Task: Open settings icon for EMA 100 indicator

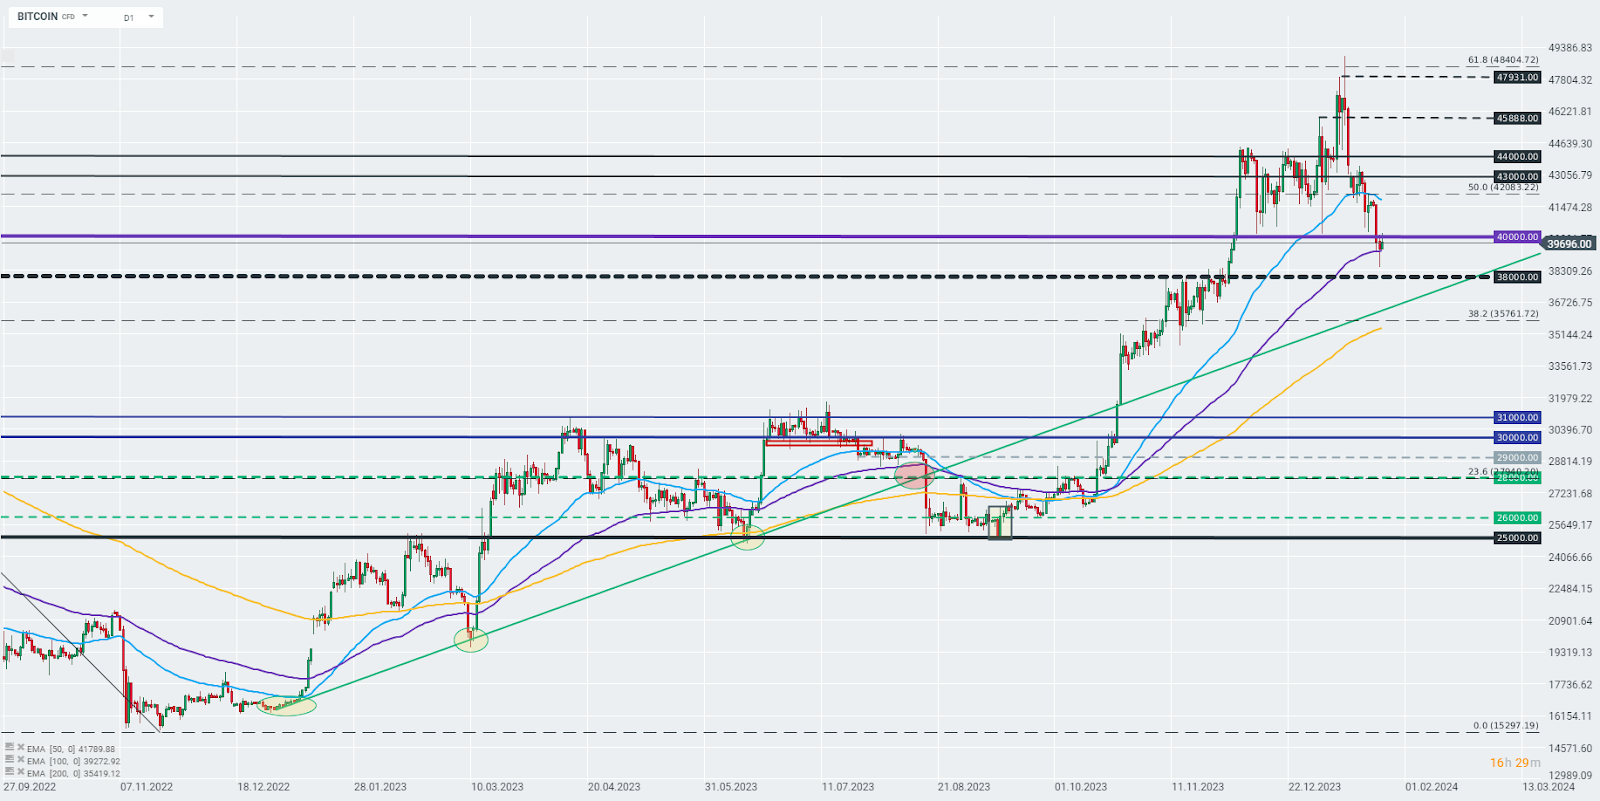Action: click(x=9, y=759)
